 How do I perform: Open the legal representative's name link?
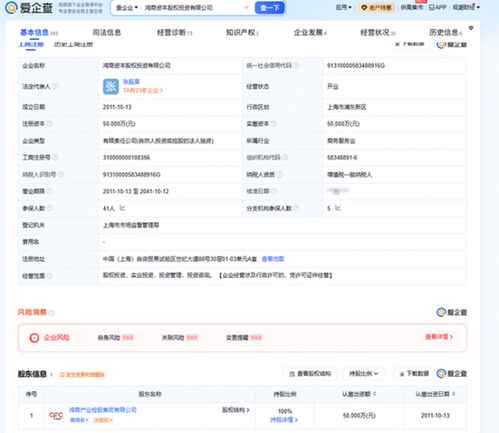tap(131, 82)
